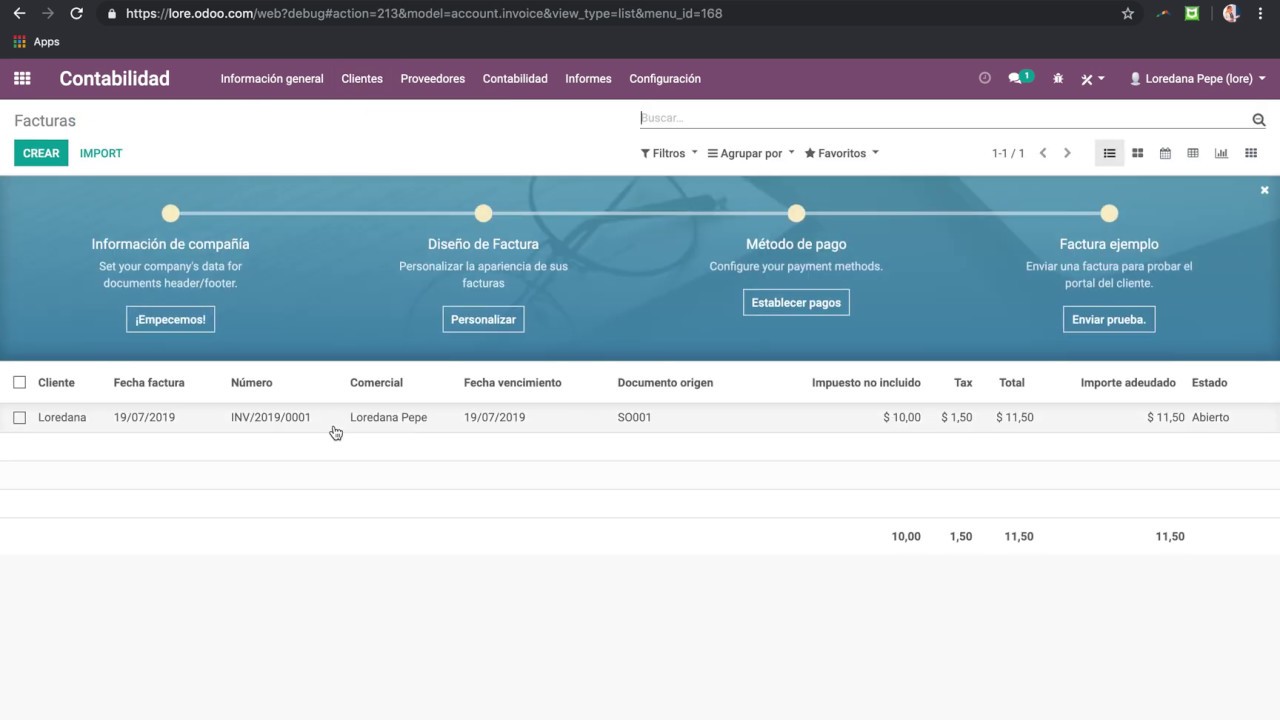
Task: Click the IMPORT button
Action: tap(101, 153)
